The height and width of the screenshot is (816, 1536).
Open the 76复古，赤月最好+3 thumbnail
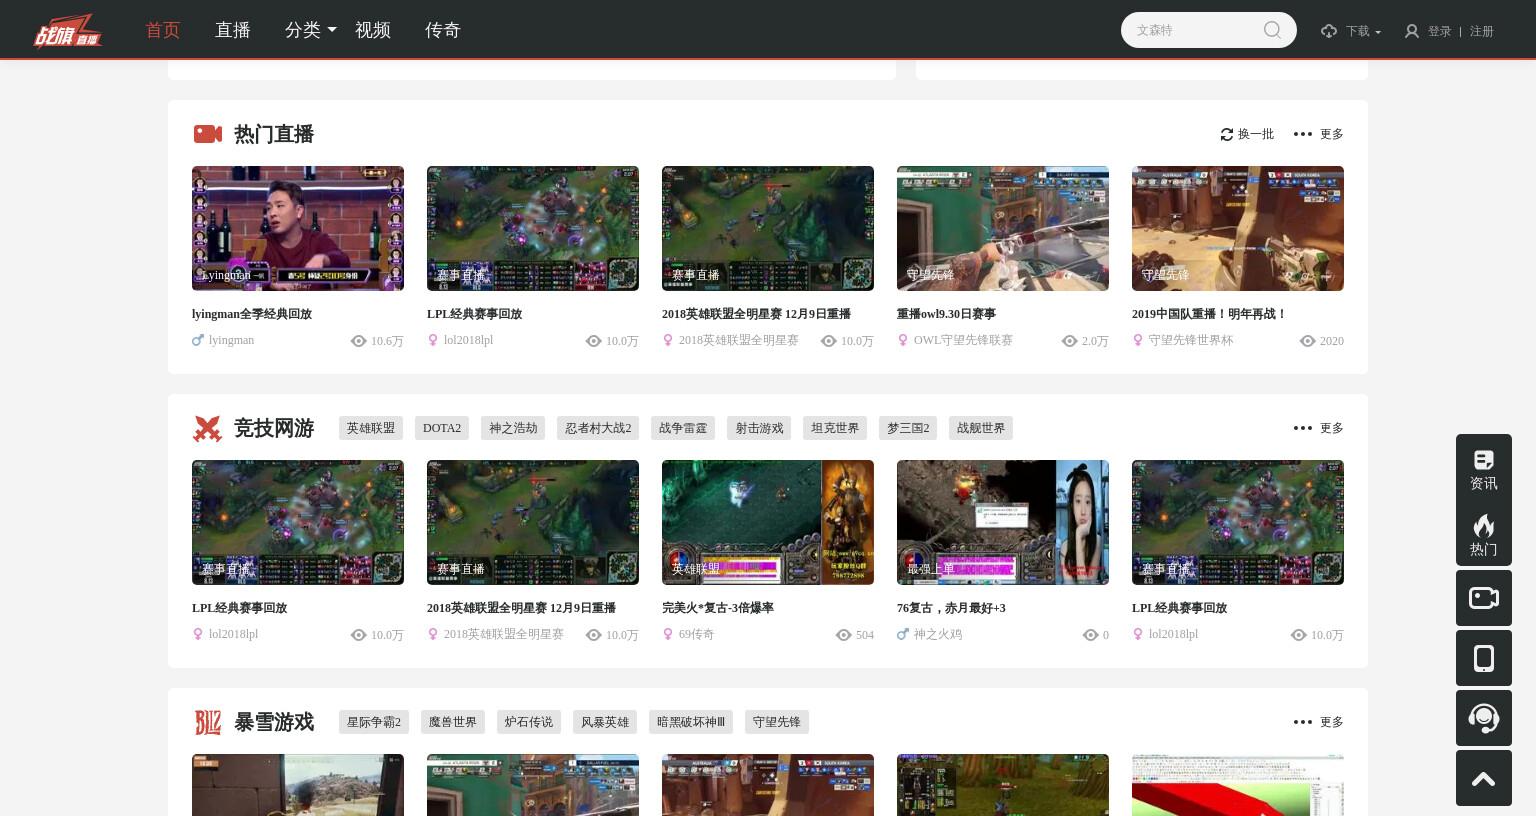click(x=1003, y=522)
